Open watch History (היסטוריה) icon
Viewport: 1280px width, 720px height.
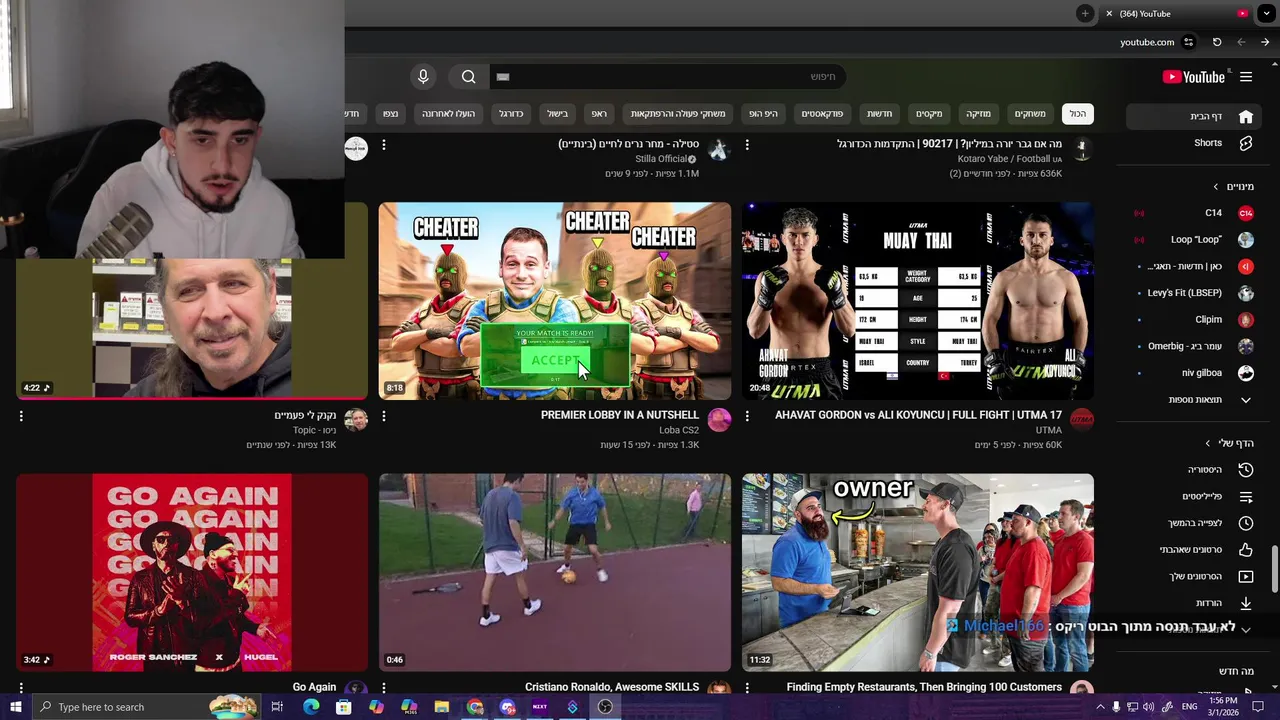click(x=1246, y=470)
